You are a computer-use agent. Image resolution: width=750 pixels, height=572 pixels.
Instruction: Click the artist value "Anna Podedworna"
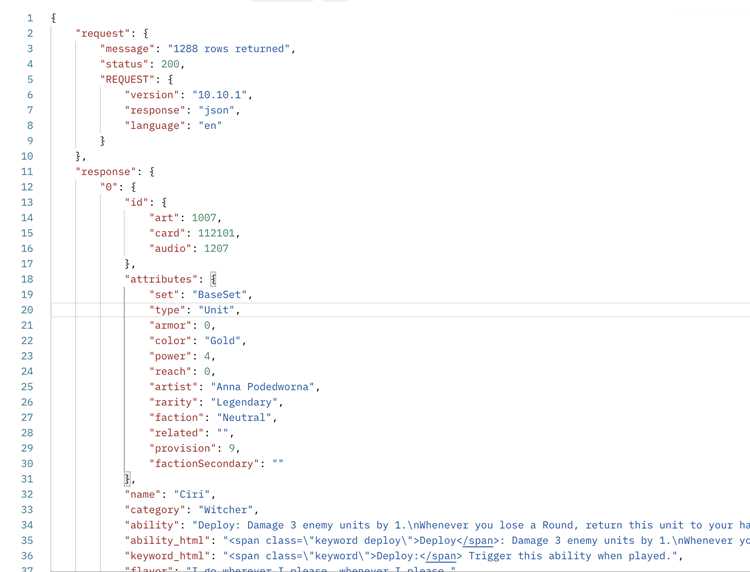[x=263, y=387]
